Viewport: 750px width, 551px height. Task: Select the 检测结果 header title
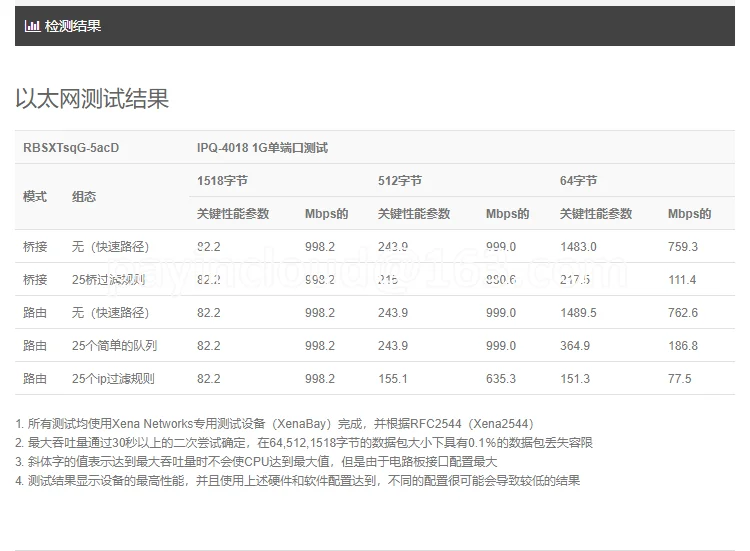coord(73,26)
